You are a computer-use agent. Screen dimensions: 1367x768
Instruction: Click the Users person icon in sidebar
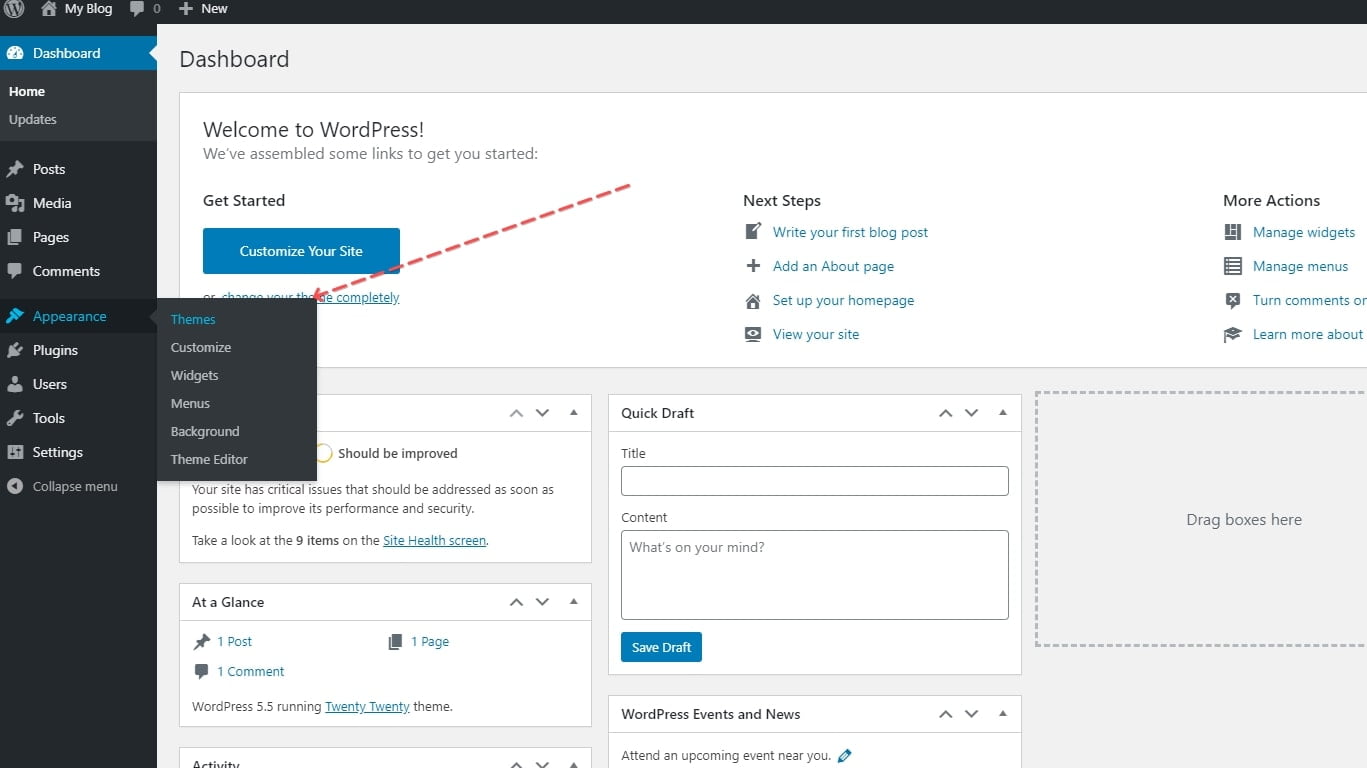click(15, 384)
